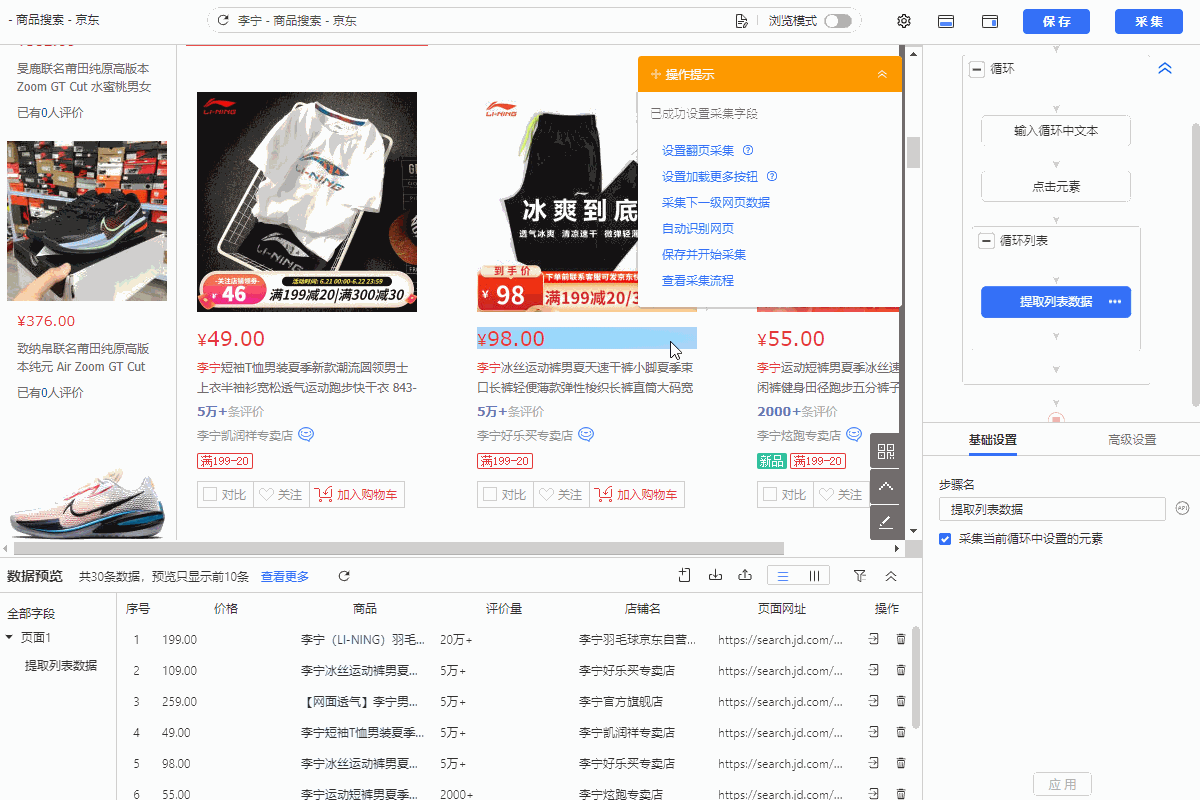Image resolution: width=1200 pixels, height=800 pixels.
Task: Toggle the side panel layout icon
Action: (991, 21)
